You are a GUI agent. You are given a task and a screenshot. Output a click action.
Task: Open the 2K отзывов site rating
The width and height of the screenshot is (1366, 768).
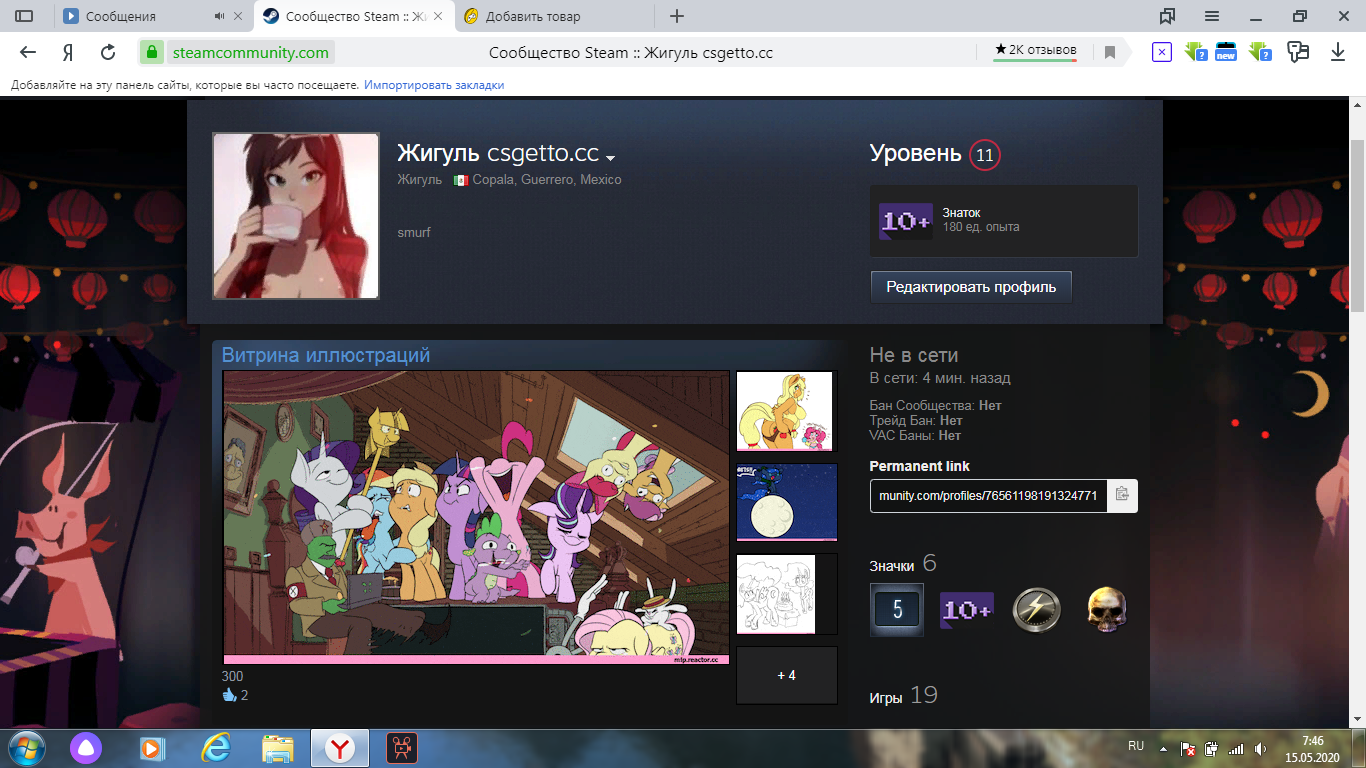click(1035, 50)
